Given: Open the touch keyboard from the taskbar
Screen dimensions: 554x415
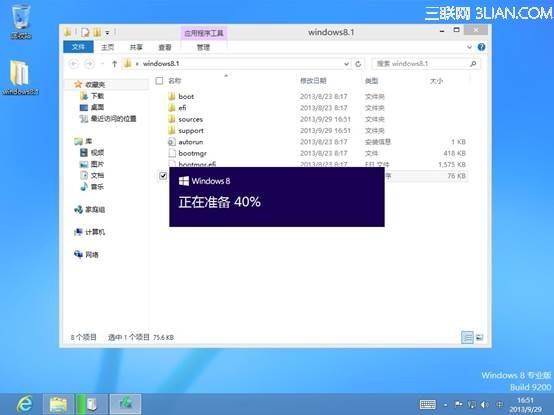Looking at the screenshot, I should click(x=428, y=404).
